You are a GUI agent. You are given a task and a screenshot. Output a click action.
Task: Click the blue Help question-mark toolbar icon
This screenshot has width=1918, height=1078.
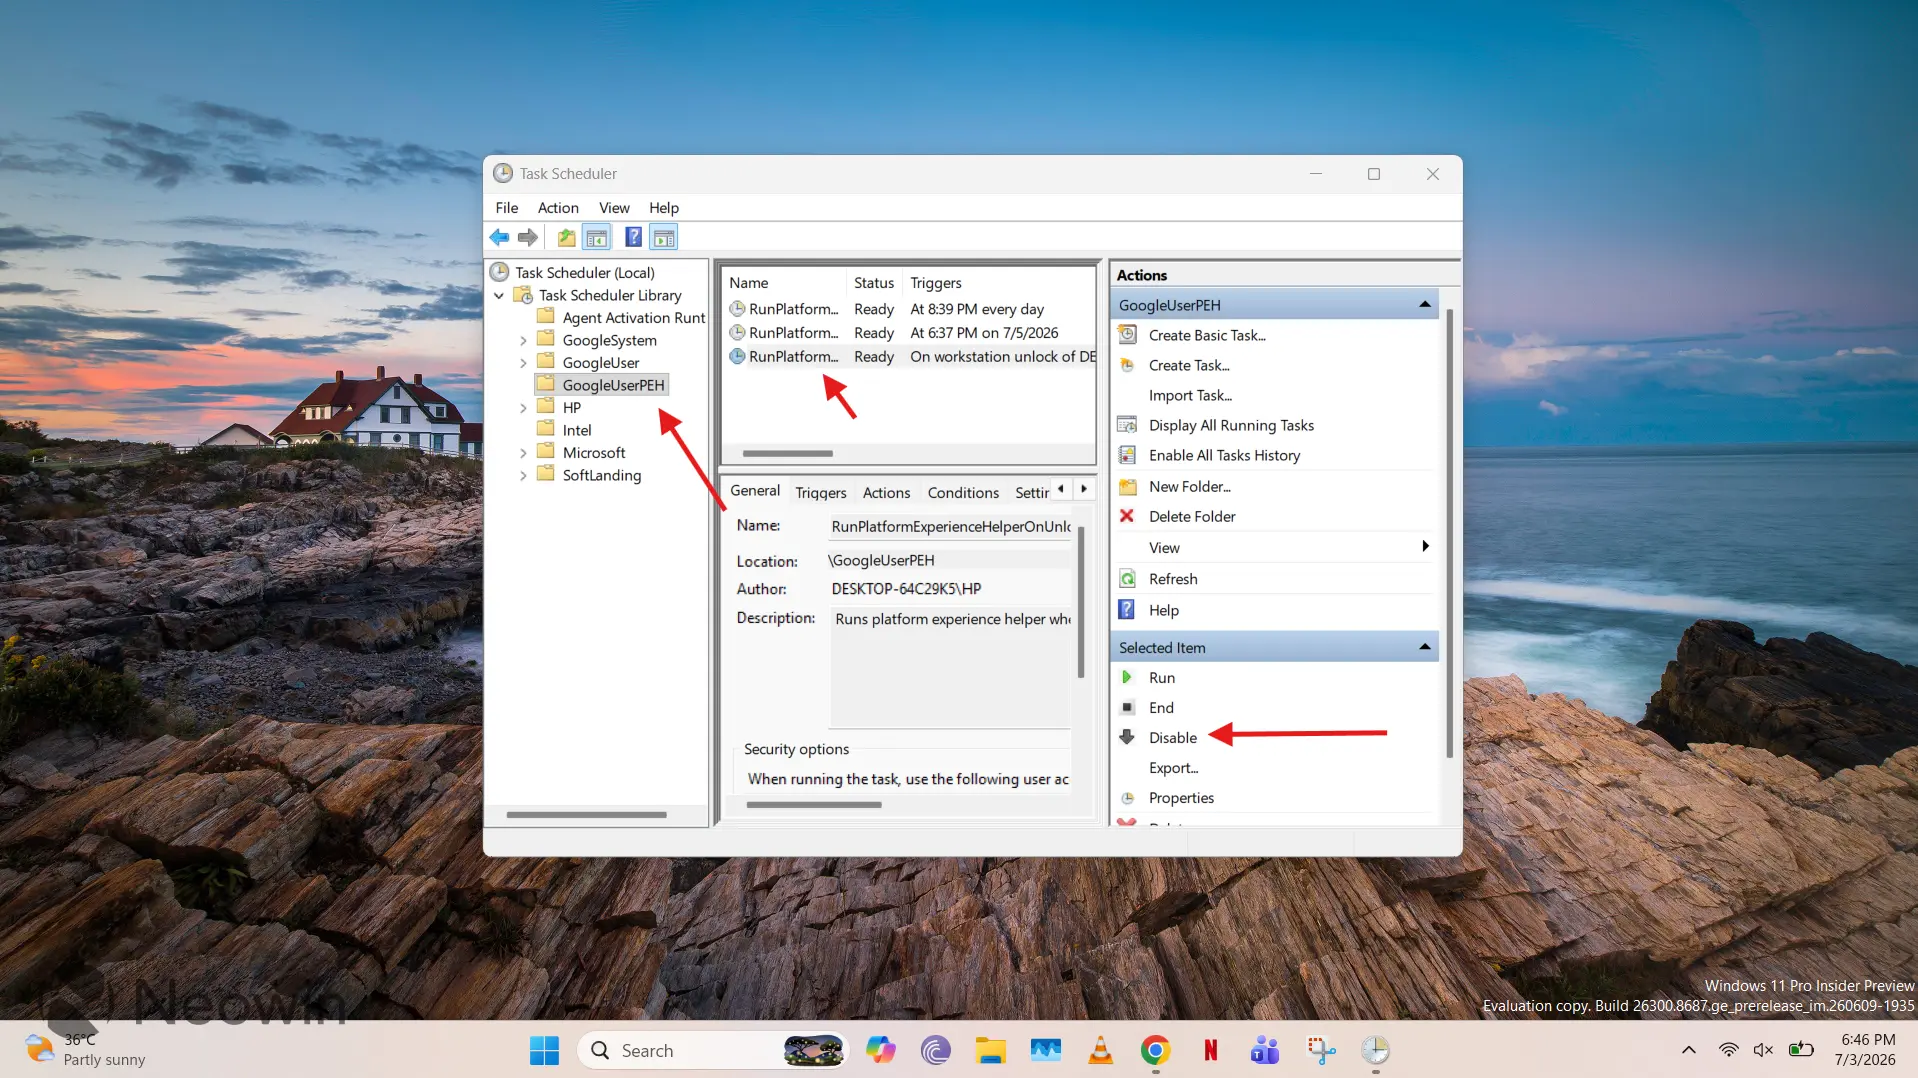pyautogui.click(x=633, y=238)
